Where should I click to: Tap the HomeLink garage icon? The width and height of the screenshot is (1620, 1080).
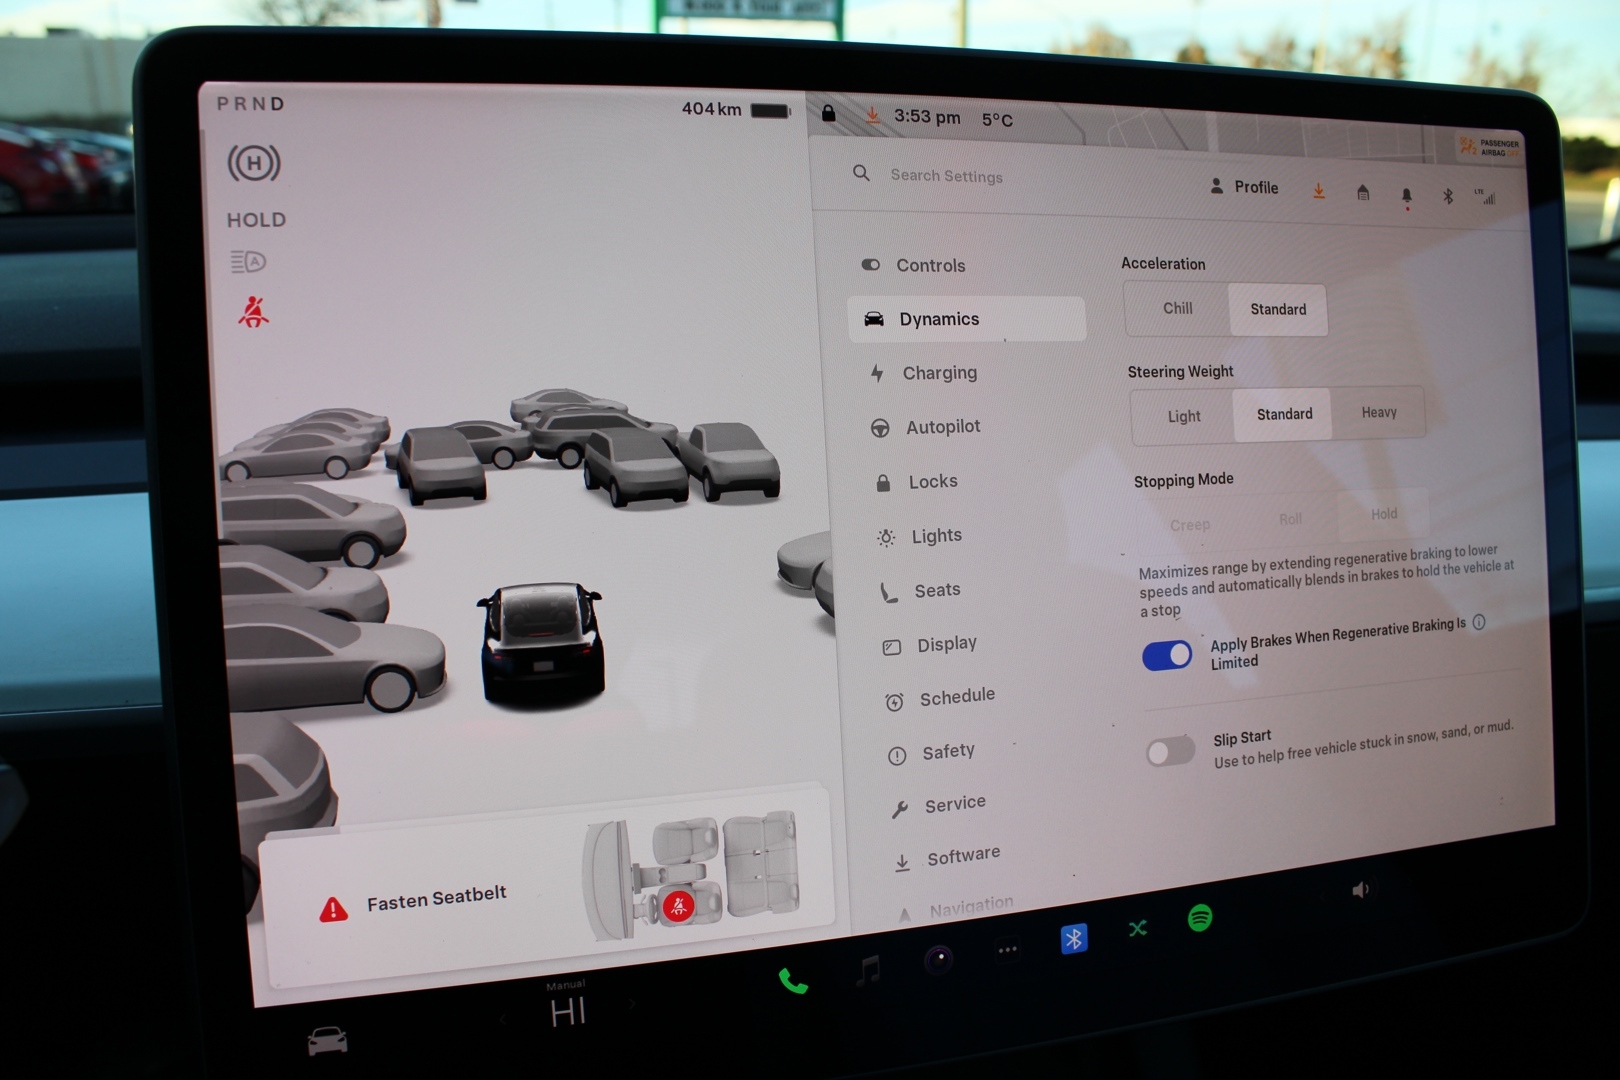click(x=1362, y=193)
